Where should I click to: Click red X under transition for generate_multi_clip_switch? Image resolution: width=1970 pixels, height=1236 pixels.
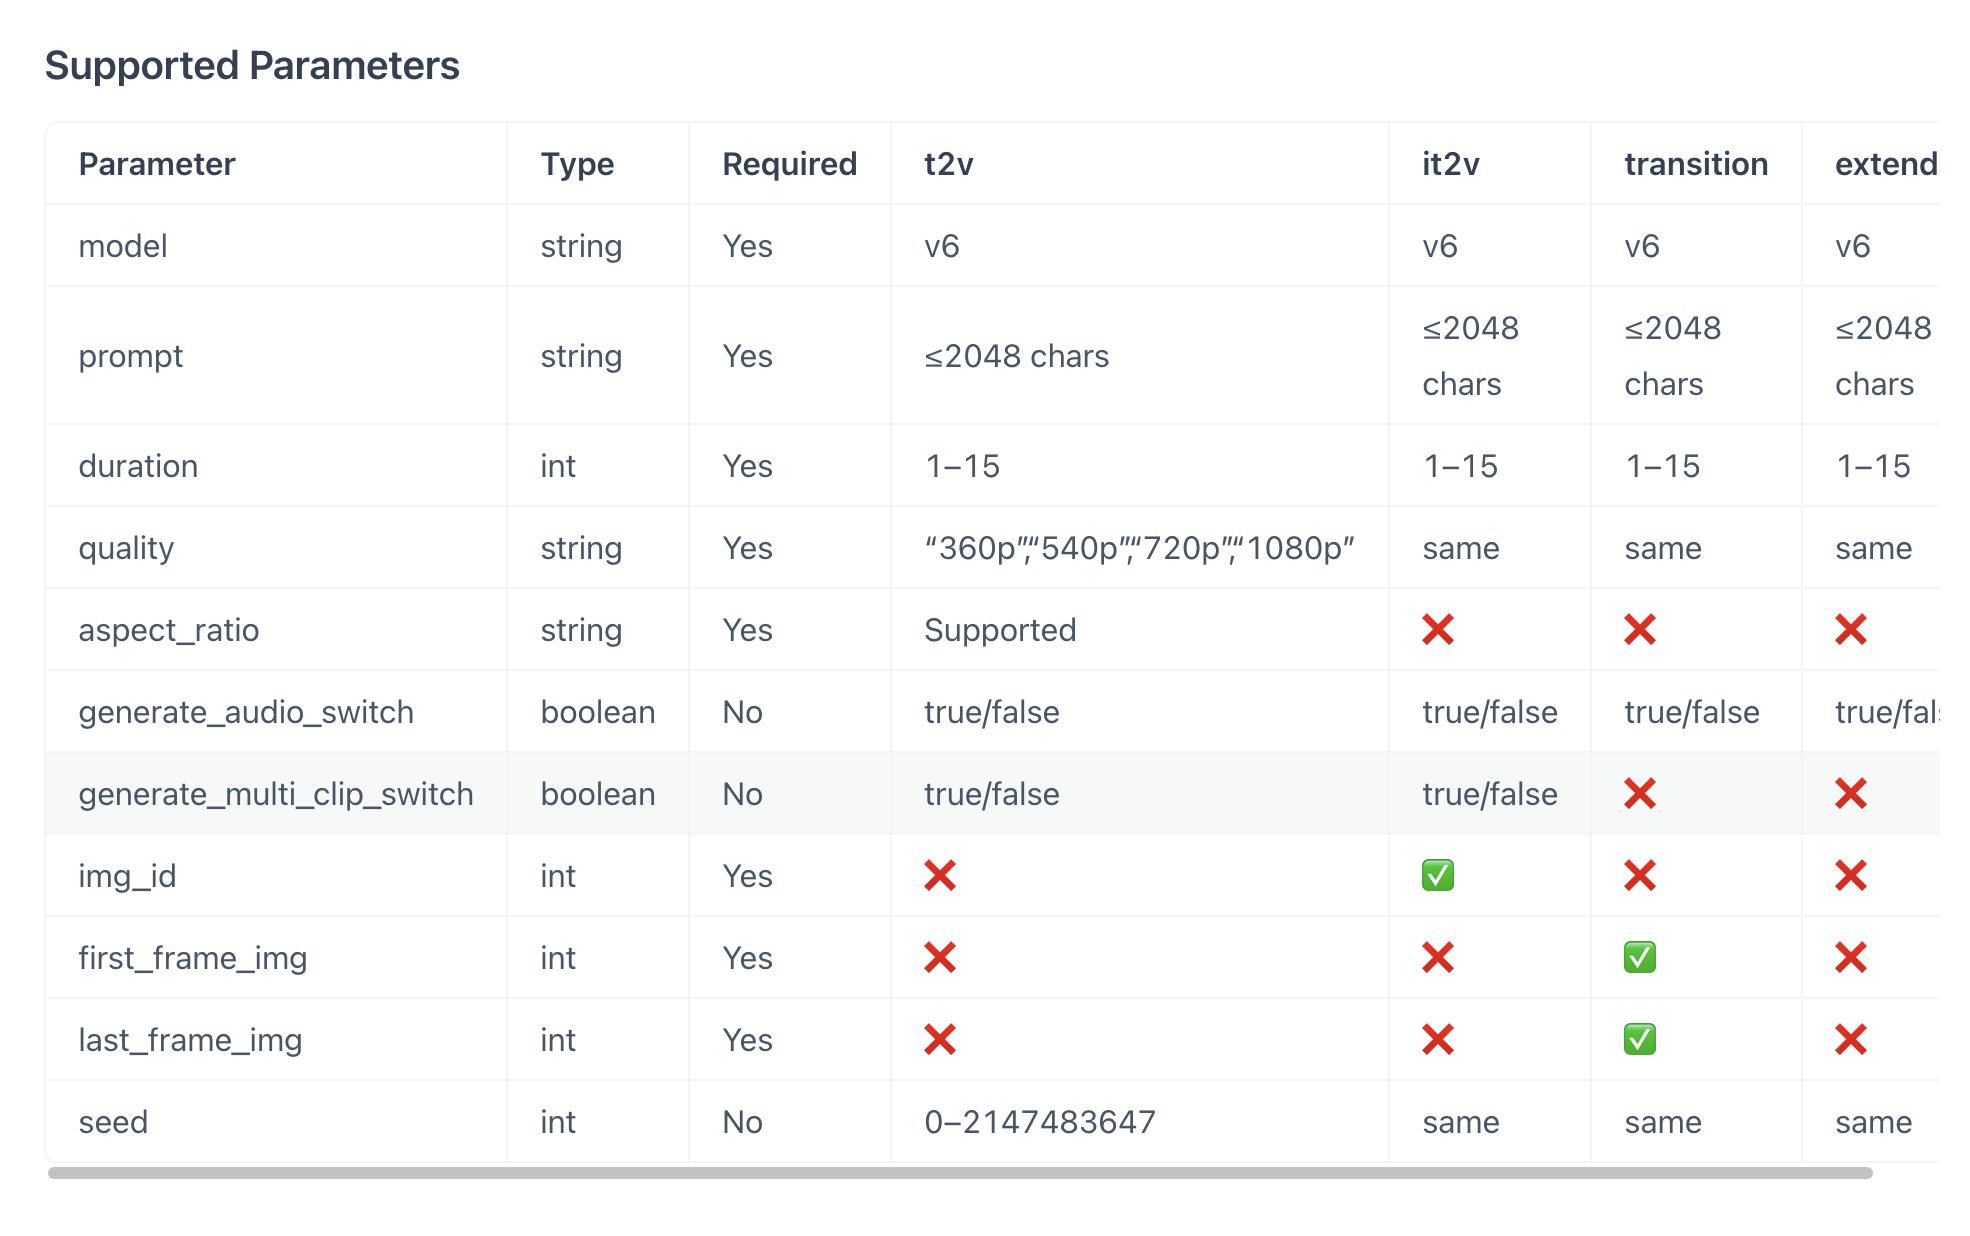pyautogui.click(x=1639, y=794)
